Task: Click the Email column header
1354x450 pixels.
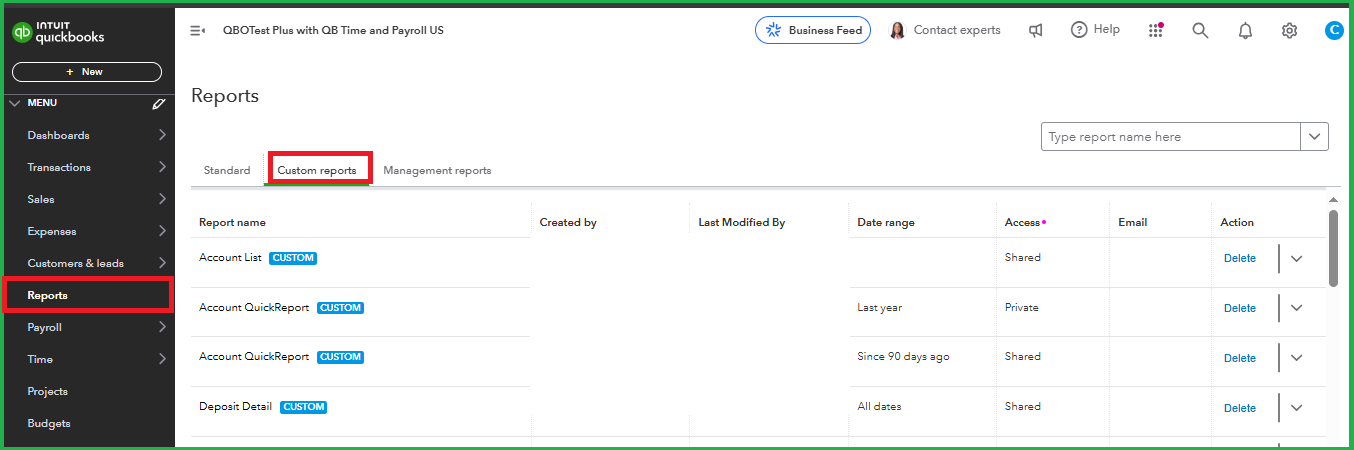Action: coord(1132,222)
